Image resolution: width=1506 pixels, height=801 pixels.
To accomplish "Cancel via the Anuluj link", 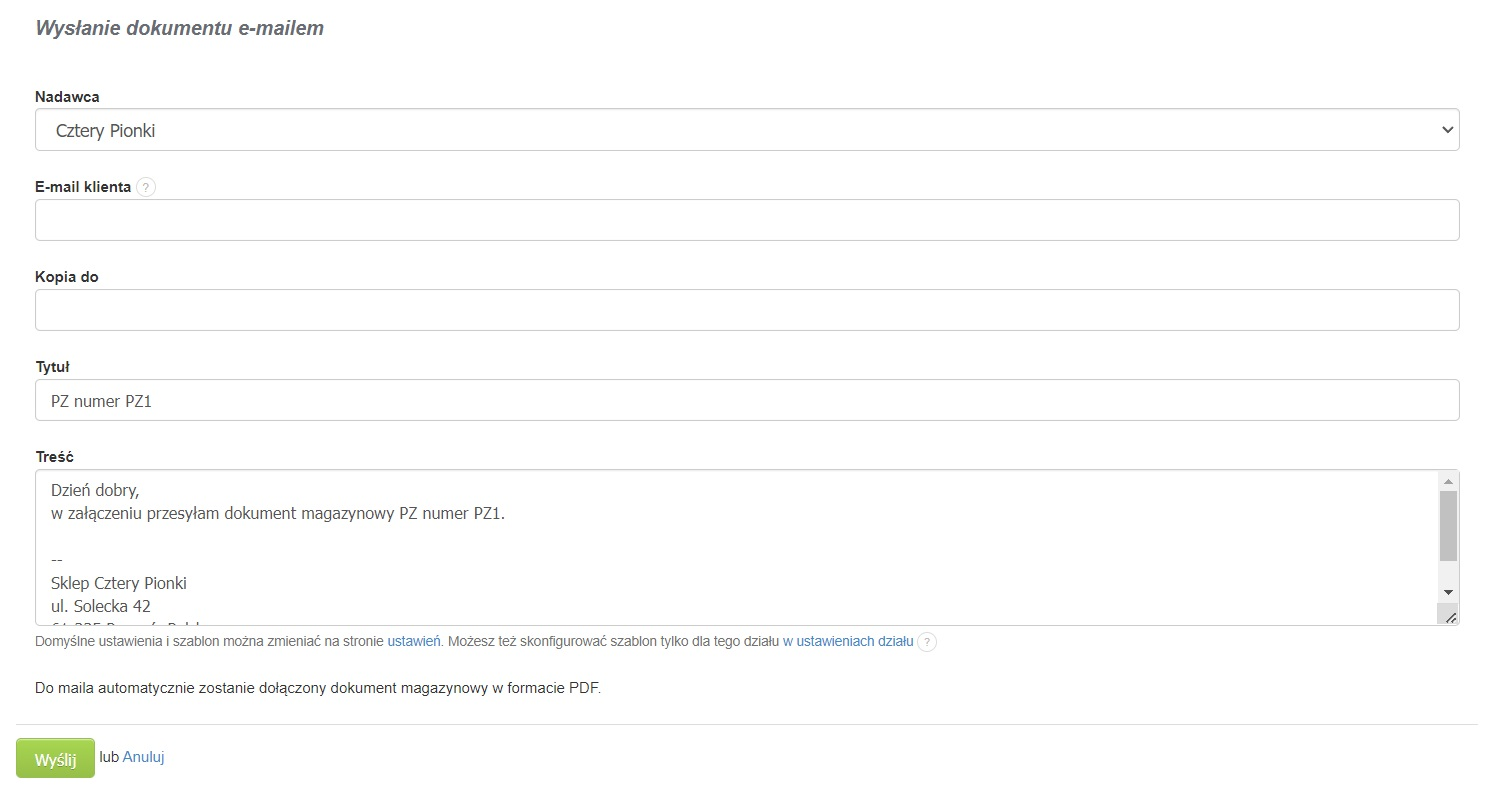I will pos(143,757).
